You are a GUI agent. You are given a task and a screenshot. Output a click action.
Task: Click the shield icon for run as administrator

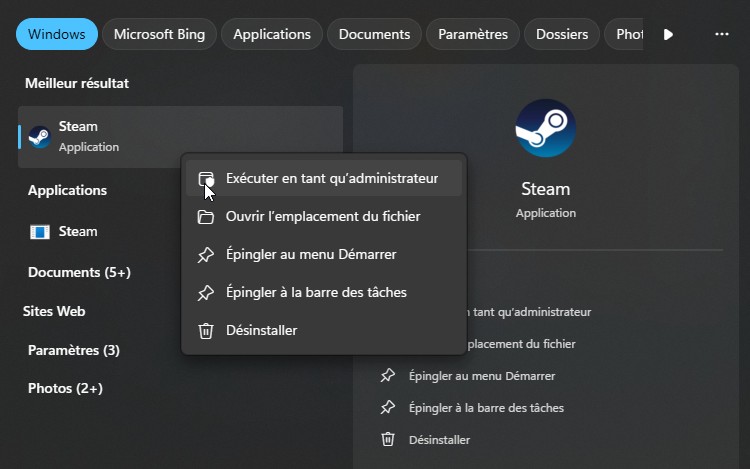point(206,179)
